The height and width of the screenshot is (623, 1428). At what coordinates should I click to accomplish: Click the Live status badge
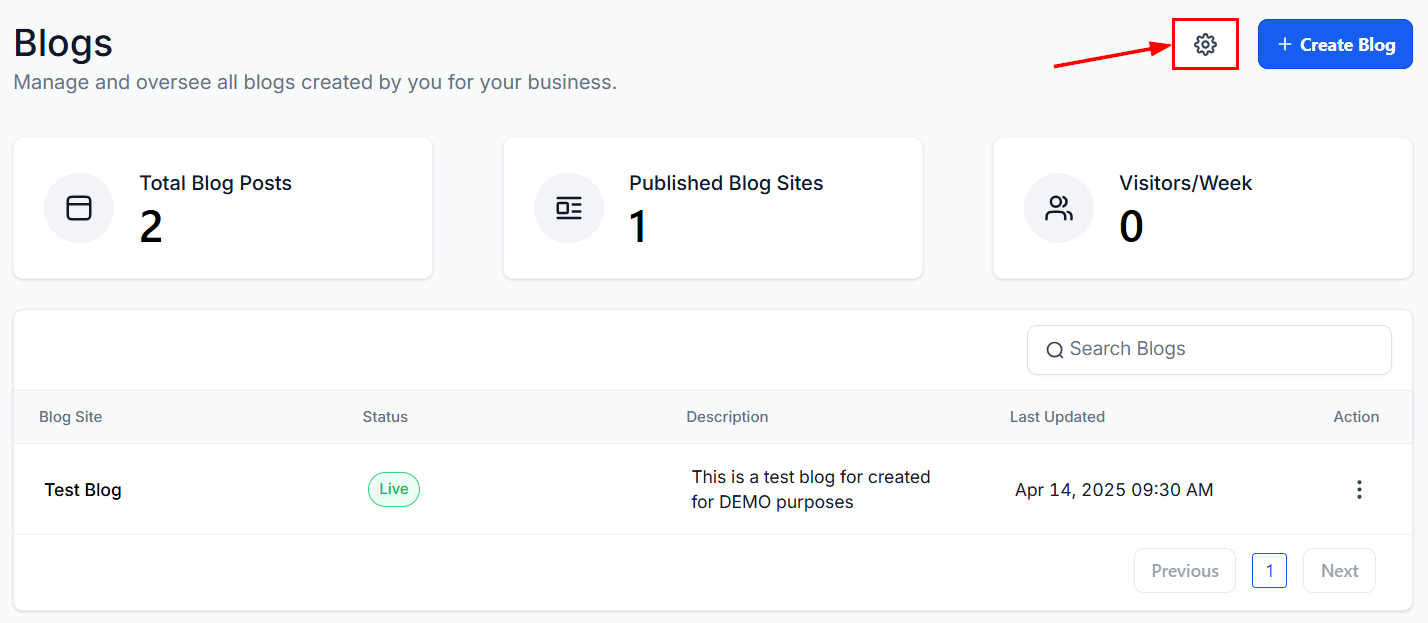click(x=394, y=489)
